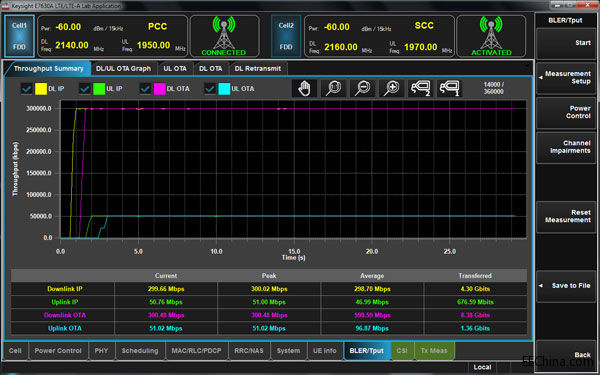600x375 pixels.
Task: Click Downlink IP current value 299.66 Mbps
Action: tap(166, 289)
